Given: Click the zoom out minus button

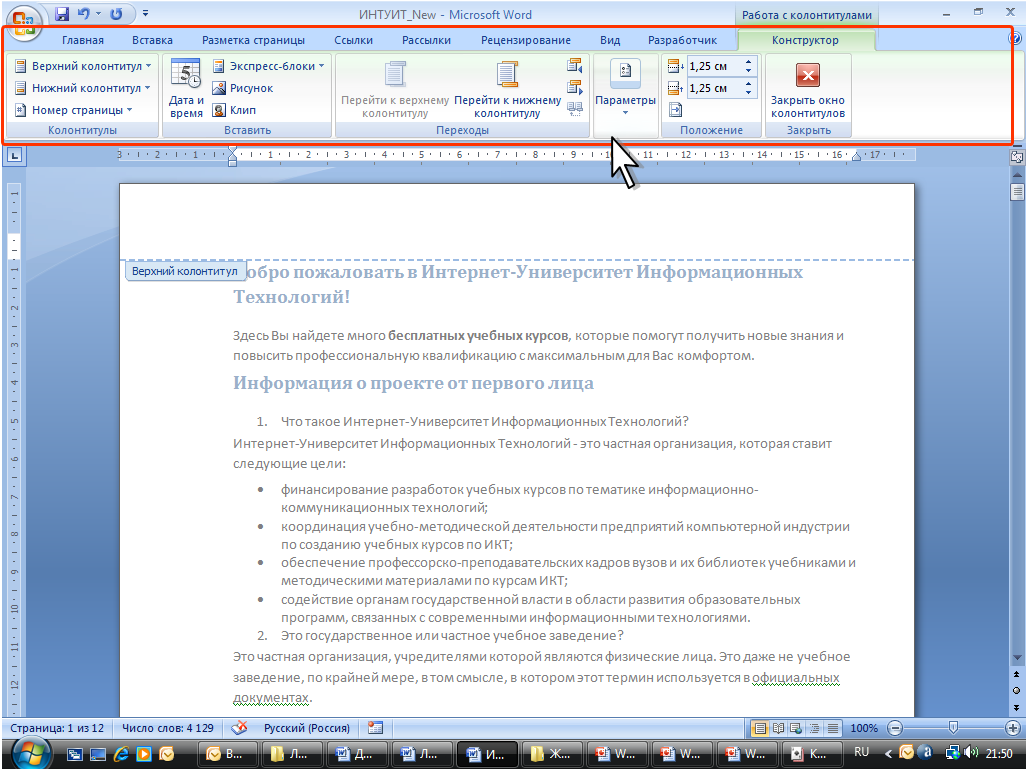Looking at the screenshot, I should click(895, 728).
